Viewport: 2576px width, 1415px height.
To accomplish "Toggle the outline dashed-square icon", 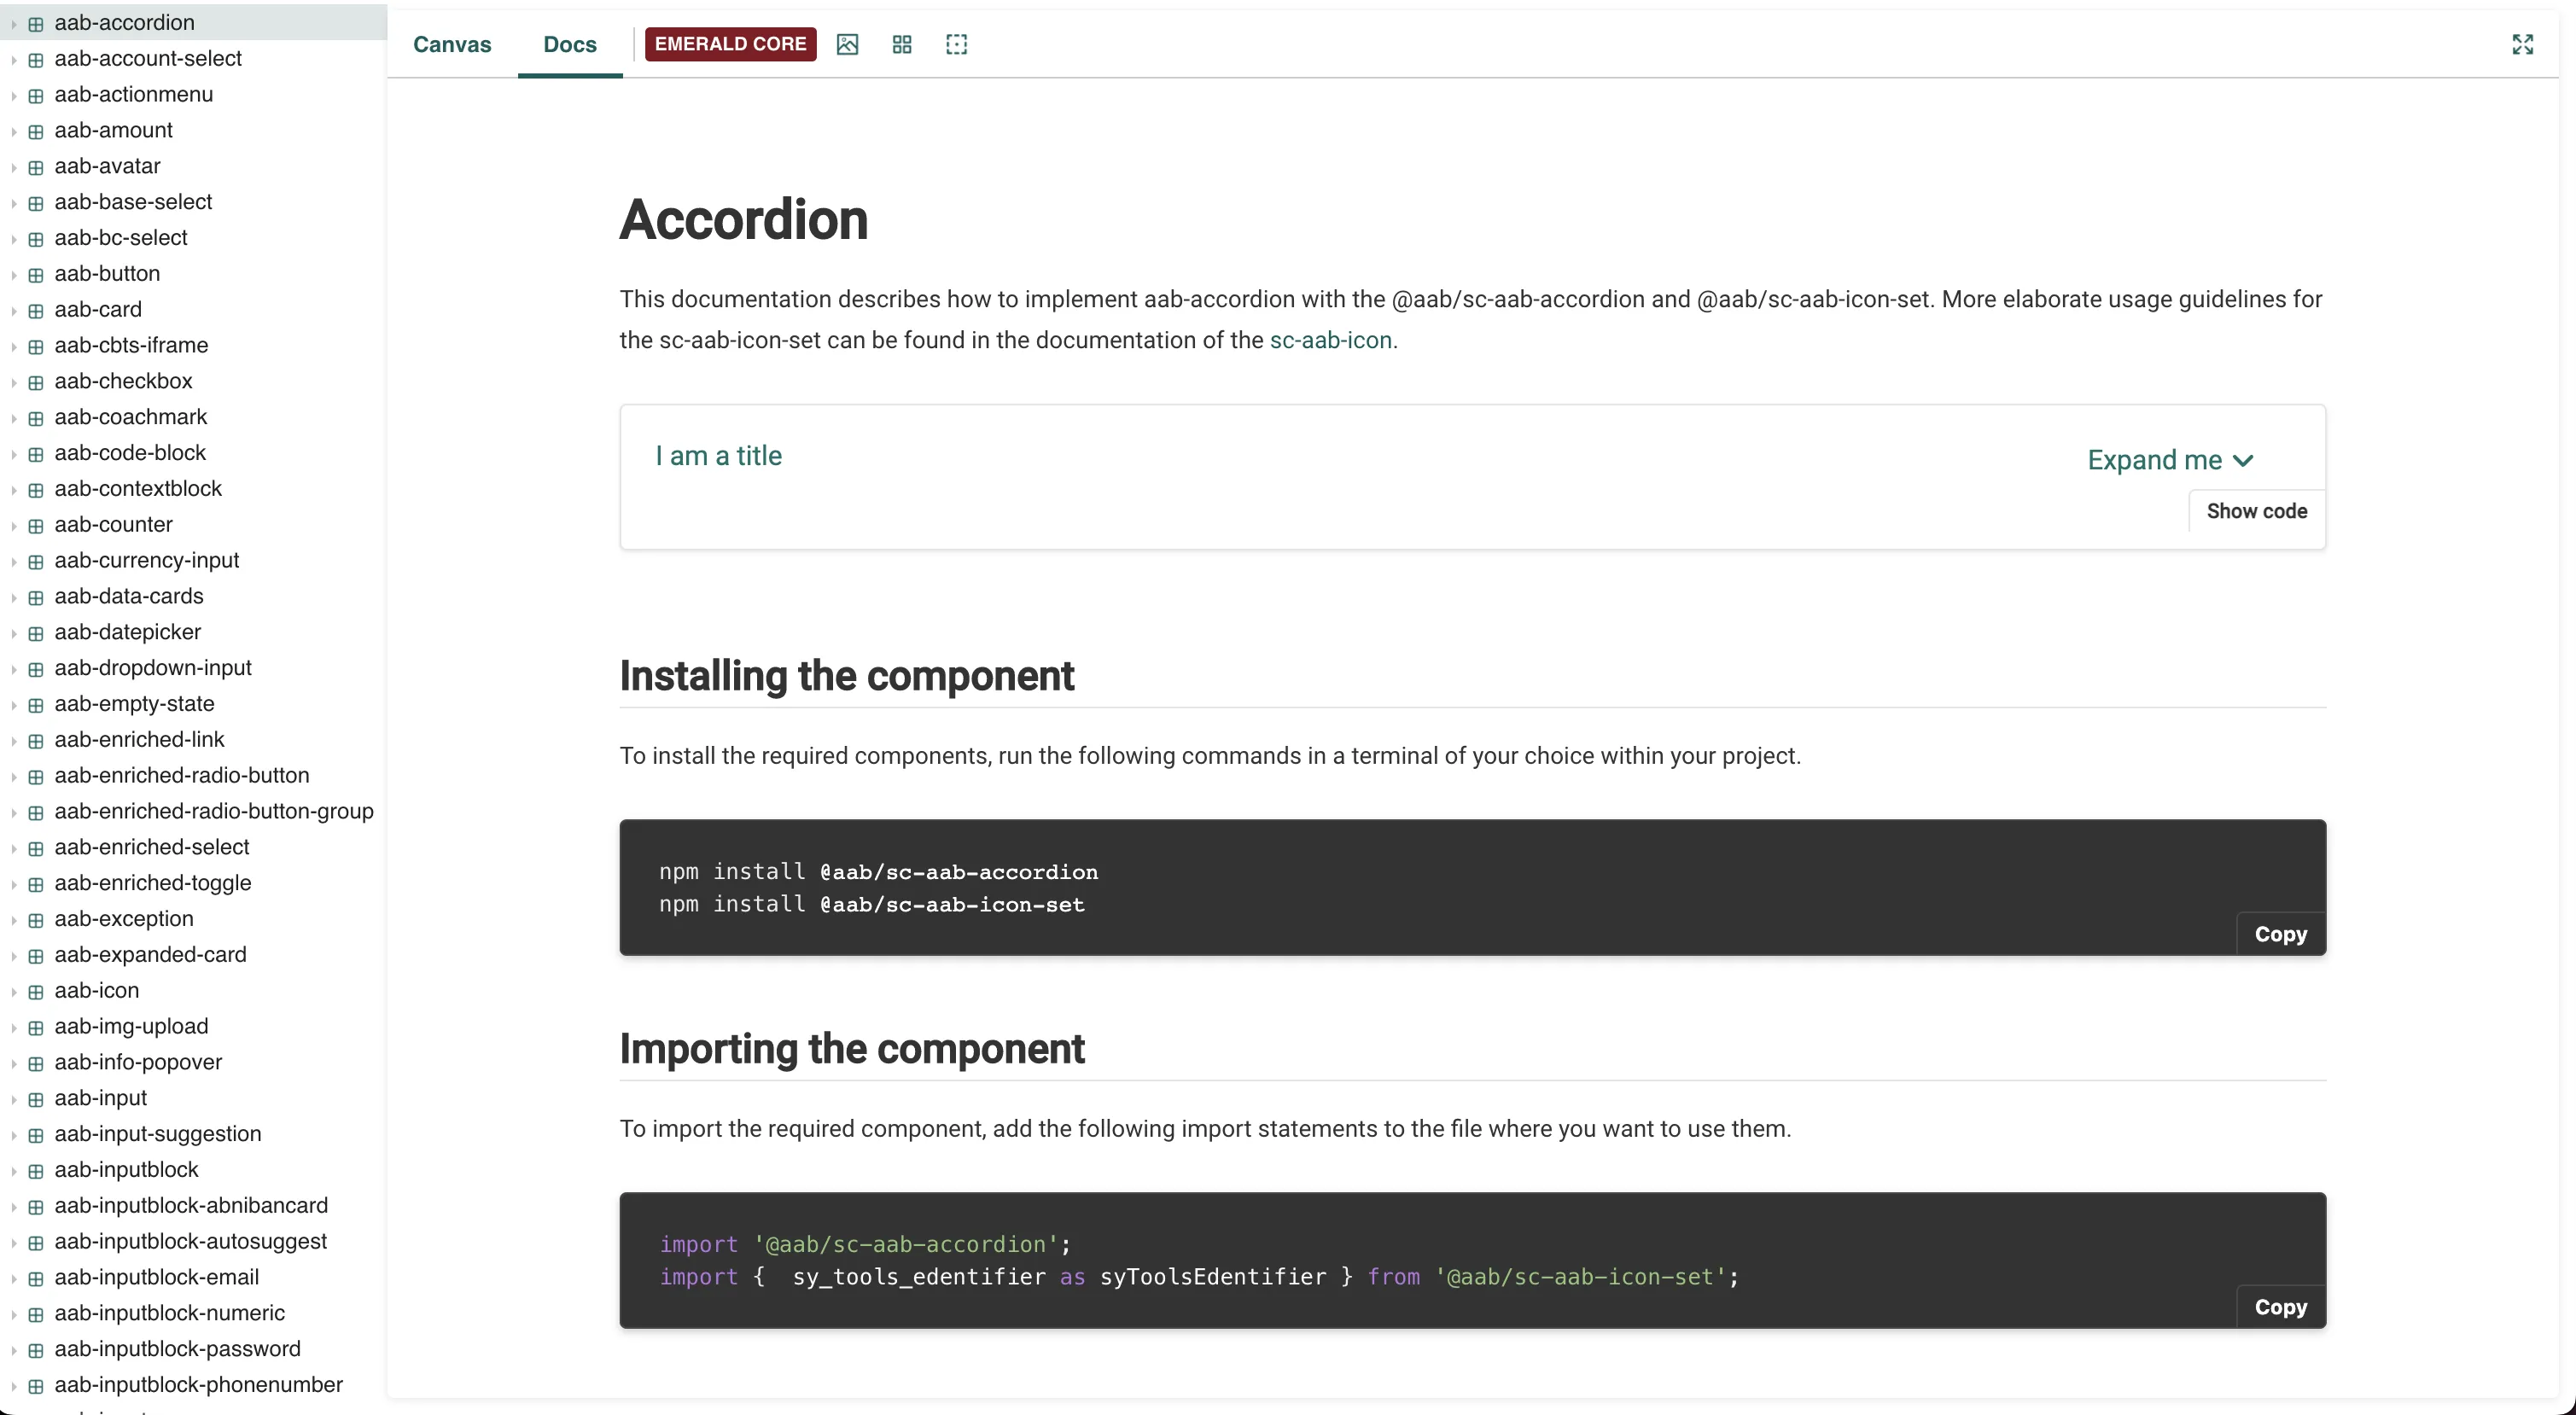I will tap(956, 44).
